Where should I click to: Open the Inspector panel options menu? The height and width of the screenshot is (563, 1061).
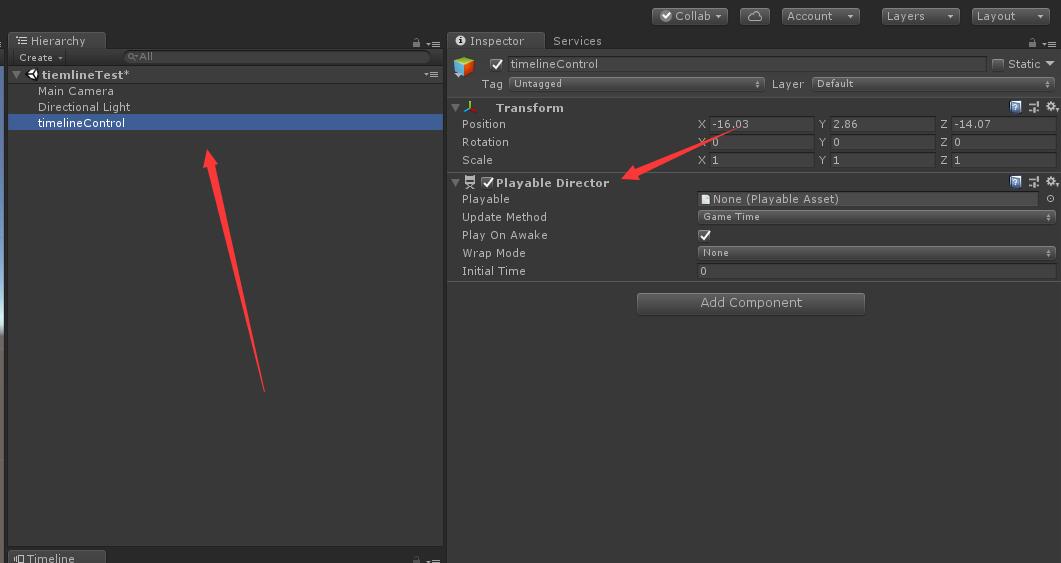(x=1049, y=44)
